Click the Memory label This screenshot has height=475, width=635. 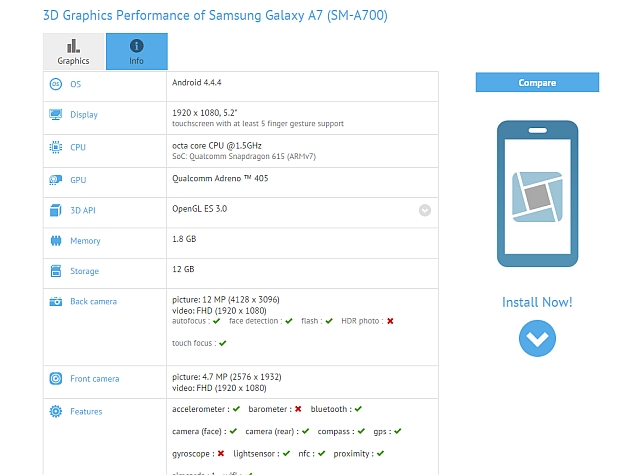(x=85, y=241)
